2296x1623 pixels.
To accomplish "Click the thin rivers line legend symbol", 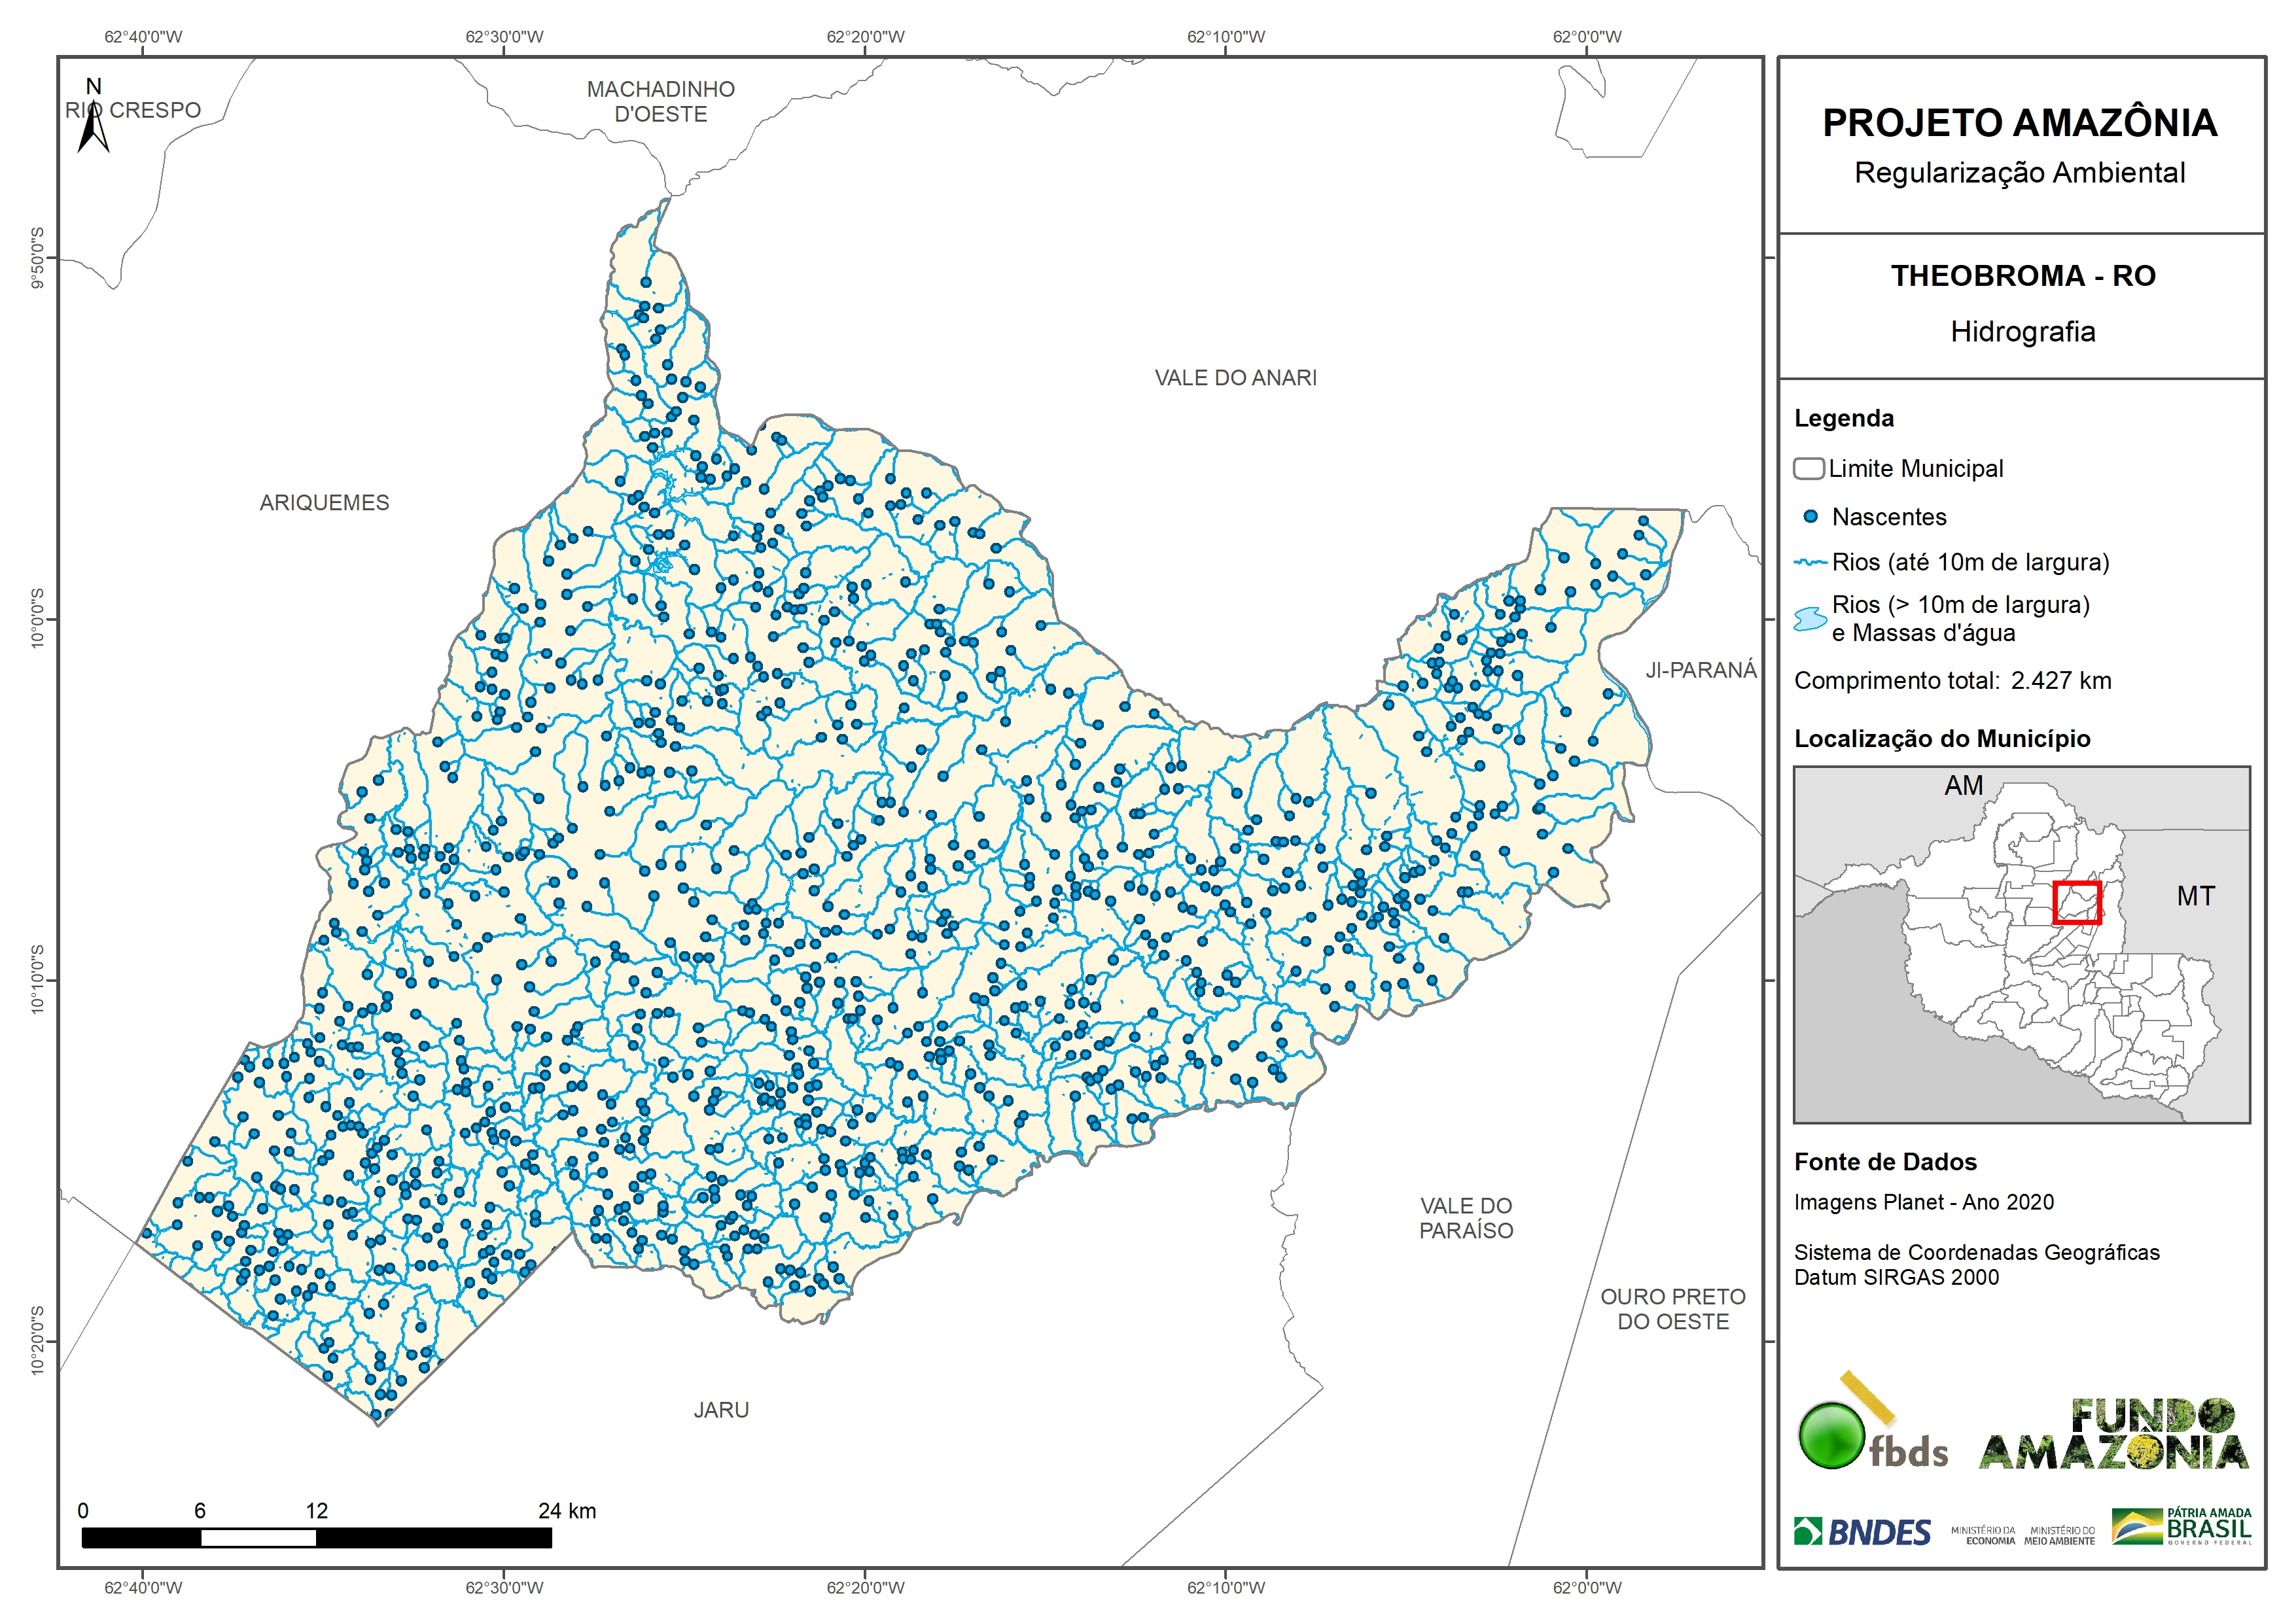I will pos(1810,563).
